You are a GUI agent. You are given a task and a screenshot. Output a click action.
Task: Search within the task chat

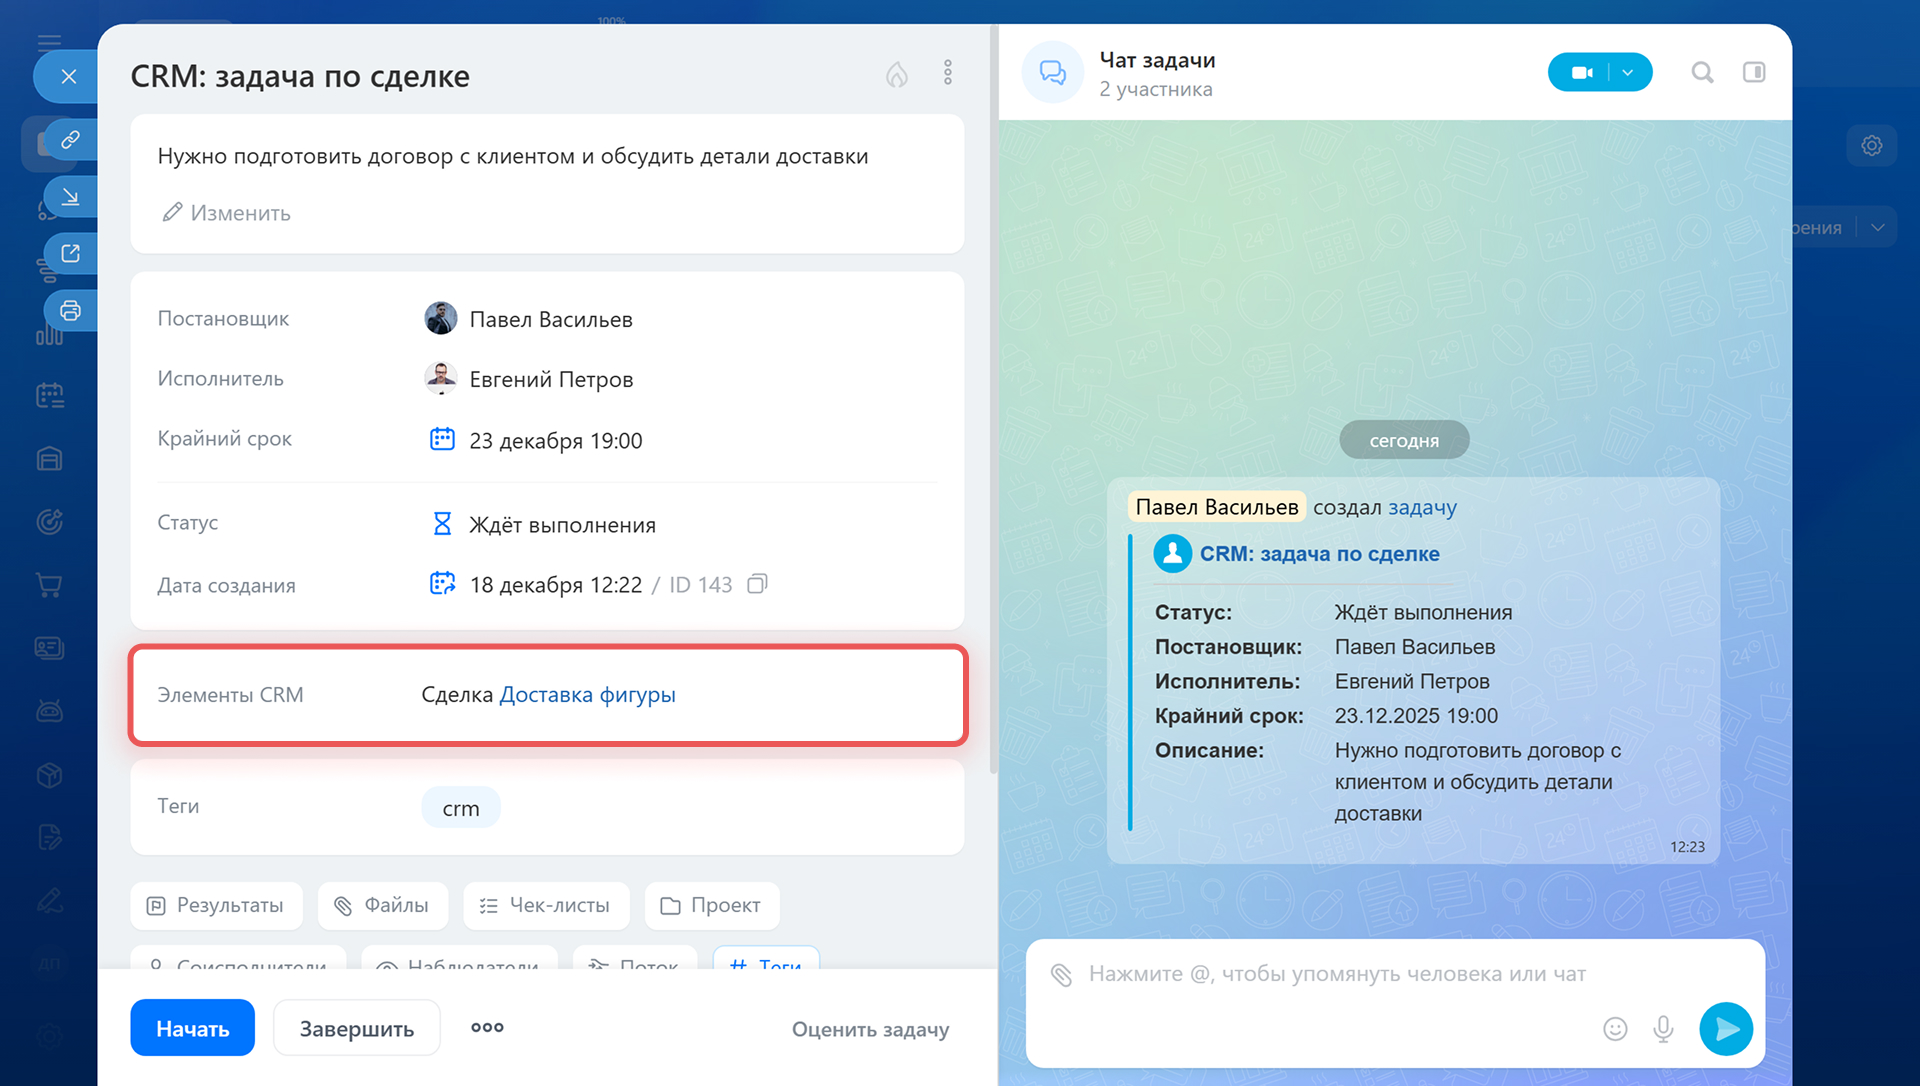tap(1702, 72)
